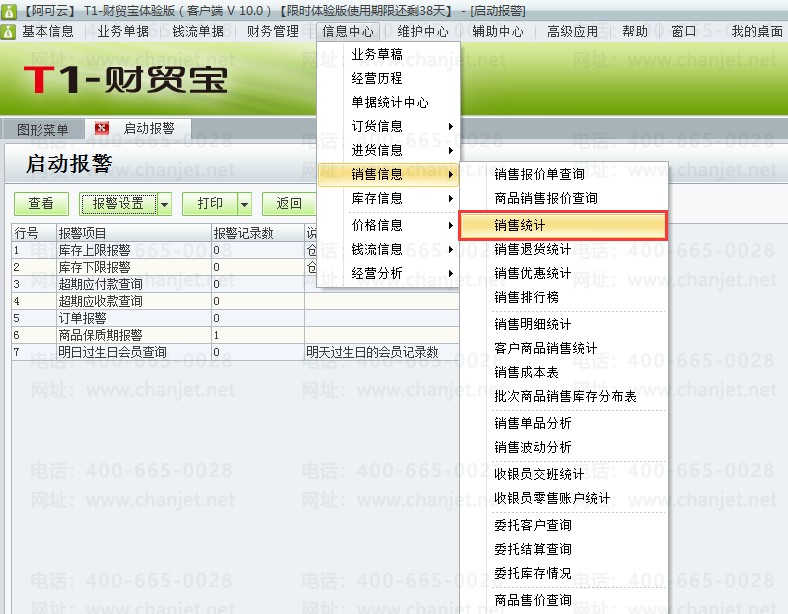Expand the 销售信息 submenu

coord(389,174)
